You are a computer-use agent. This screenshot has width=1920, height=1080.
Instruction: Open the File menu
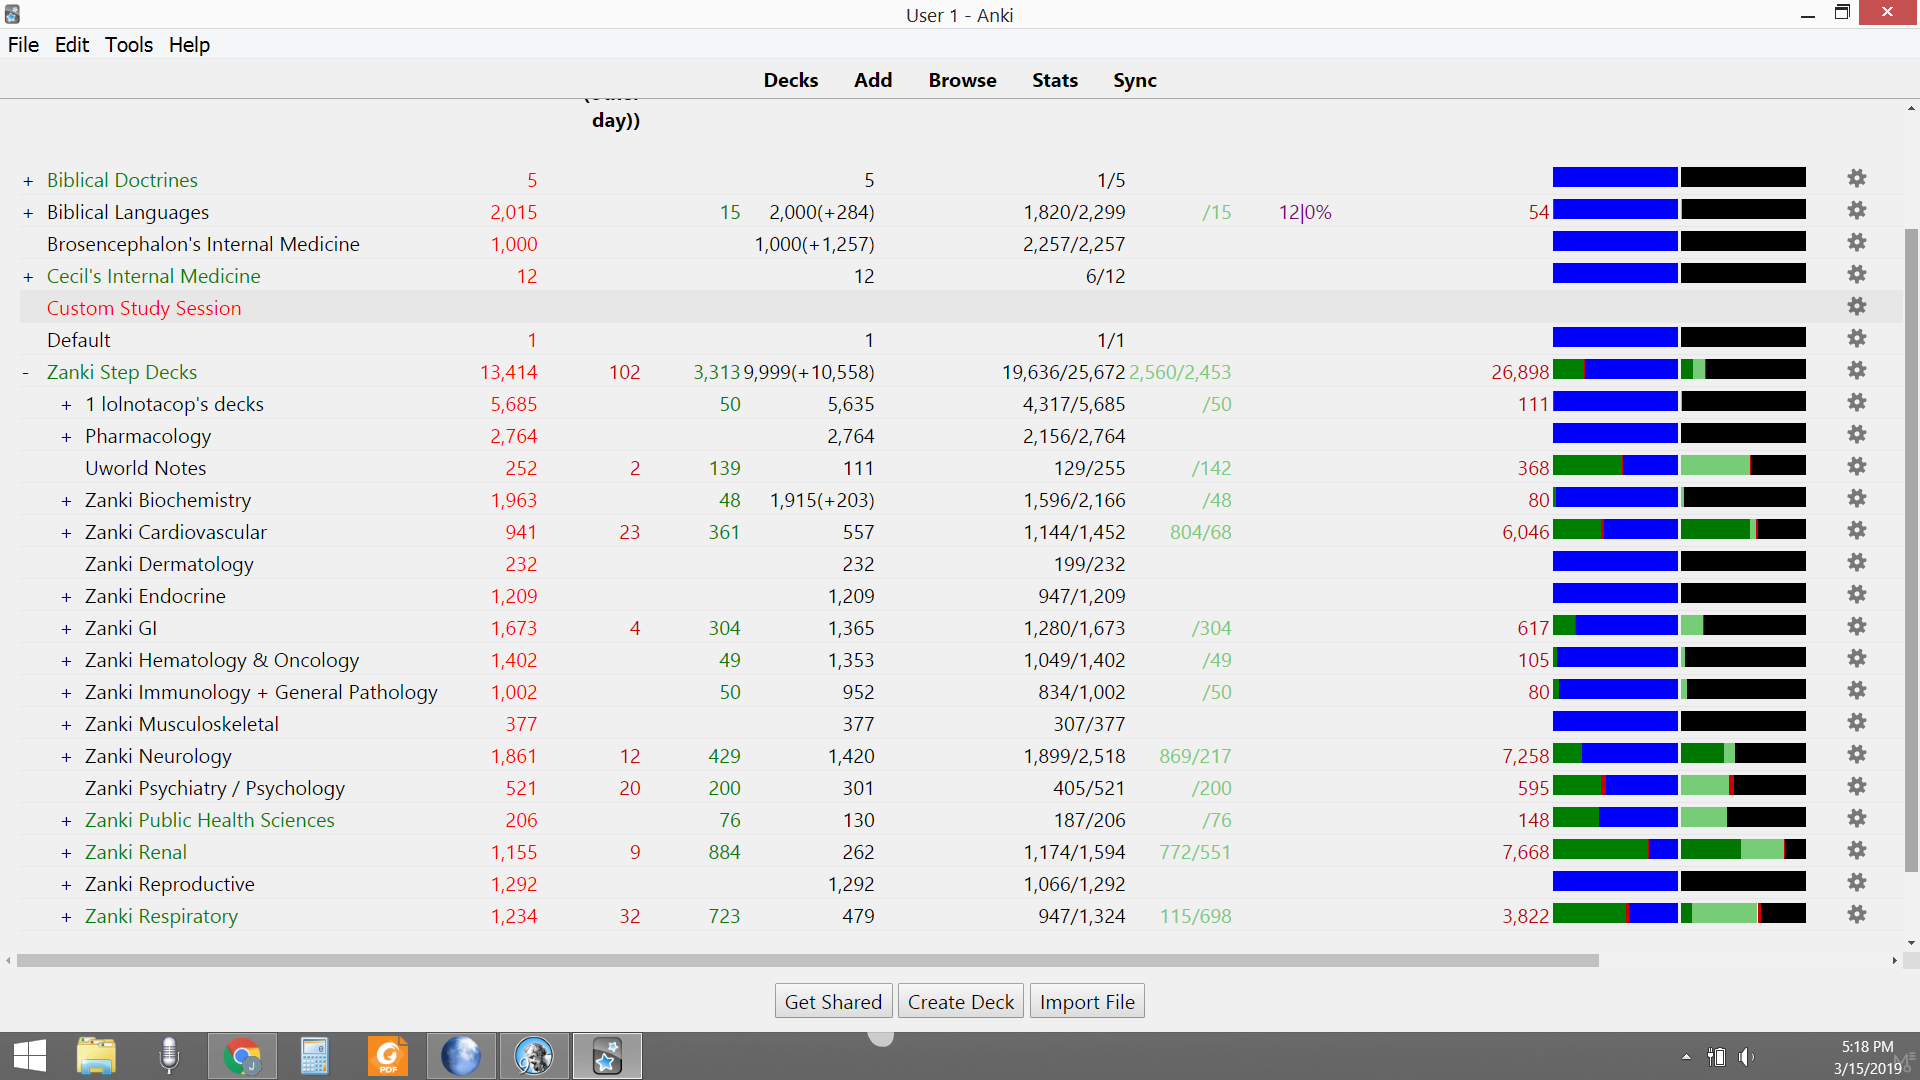click(23, 45)
